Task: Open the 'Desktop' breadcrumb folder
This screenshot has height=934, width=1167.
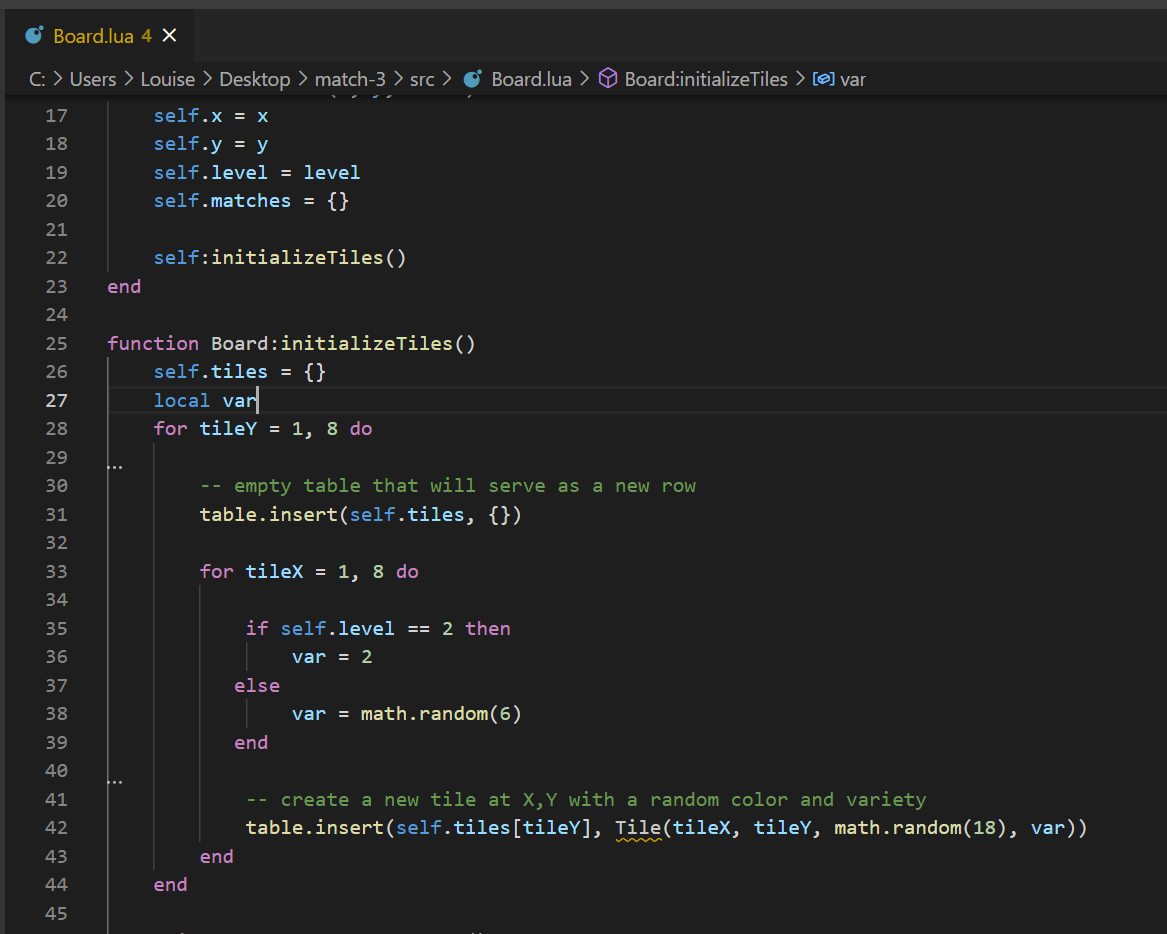Action: (255, 79)
